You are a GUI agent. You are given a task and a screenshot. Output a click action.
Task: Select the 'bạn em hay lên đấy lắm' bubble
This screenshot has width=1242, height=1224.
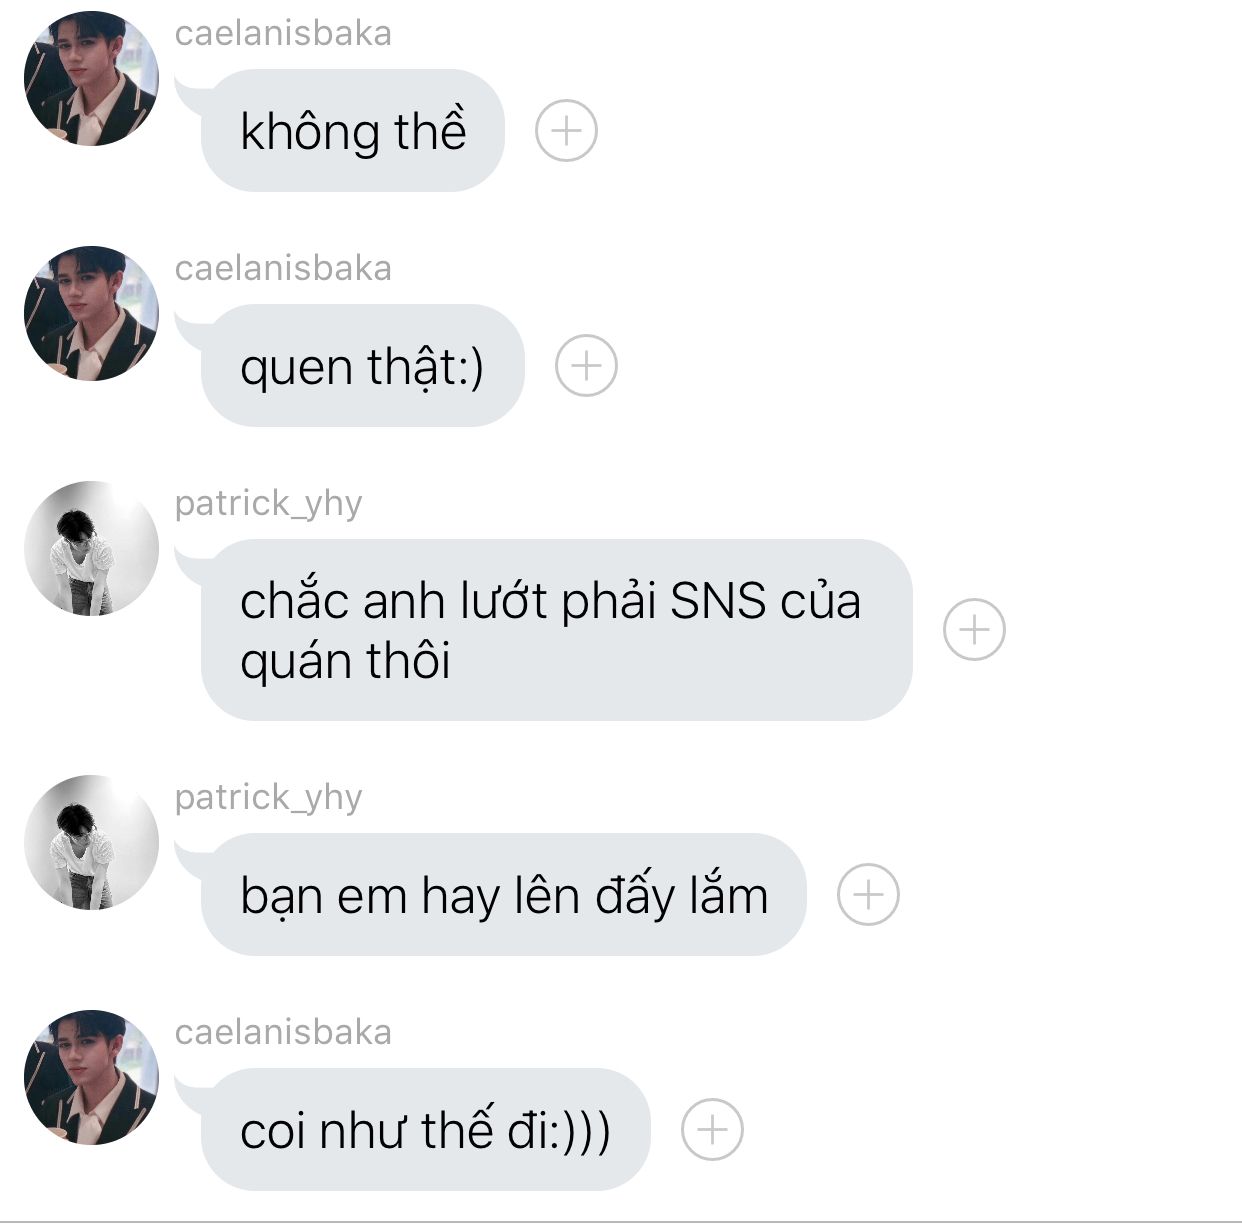point(503,894)
